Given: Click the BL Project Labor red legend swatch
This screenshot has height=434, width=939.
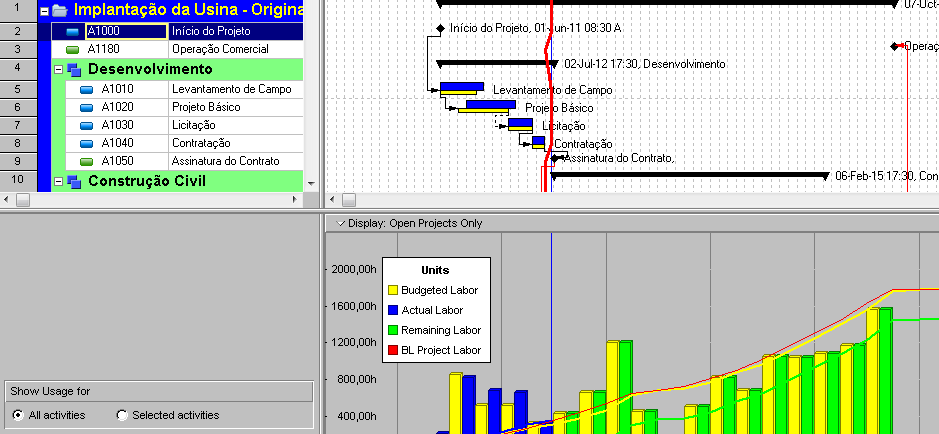Looking at the screenshot, I should [393, 350].
